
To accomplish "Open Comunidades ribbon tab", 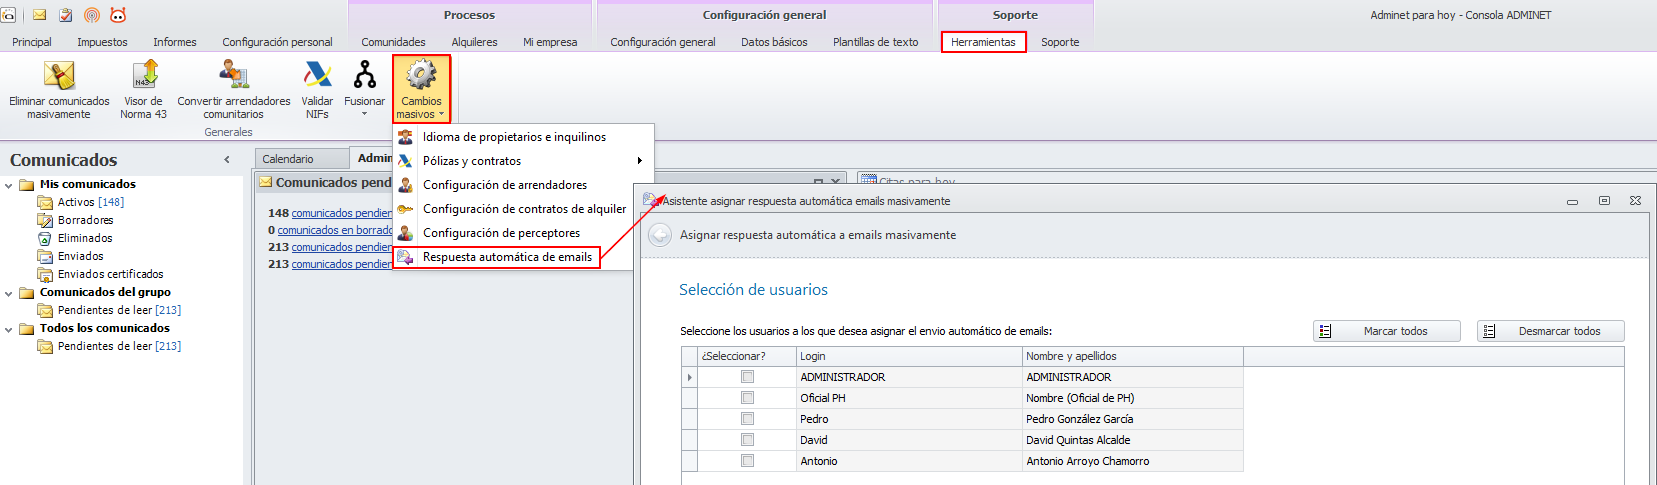I will 393,42.
